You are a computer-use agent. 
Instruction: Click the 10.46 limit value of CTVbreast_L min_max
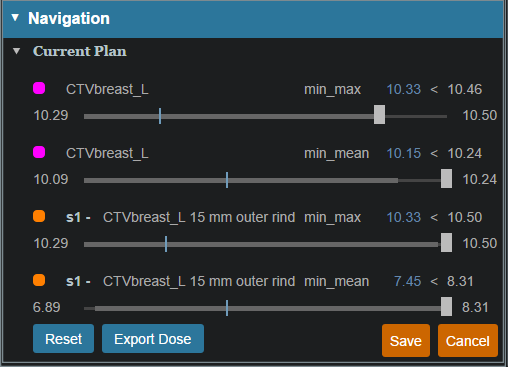tap(465, 89)
